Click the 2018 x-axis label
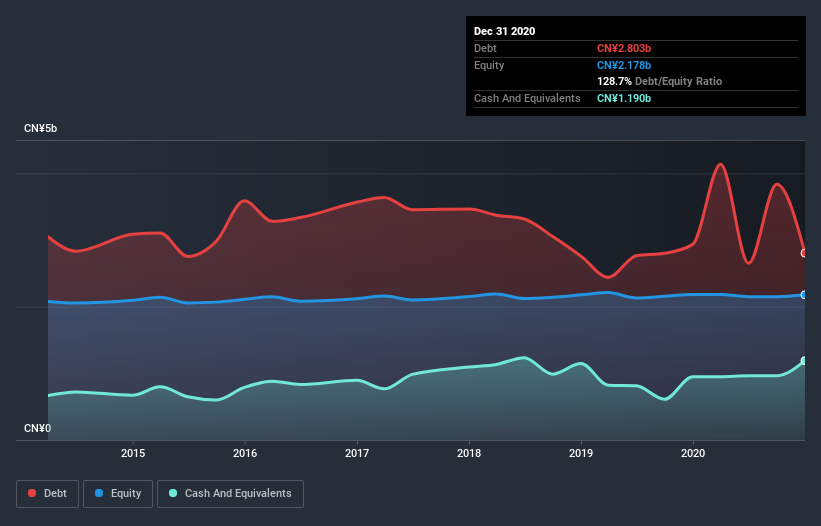This screenshot has height=526, width=821. (469, 453)
